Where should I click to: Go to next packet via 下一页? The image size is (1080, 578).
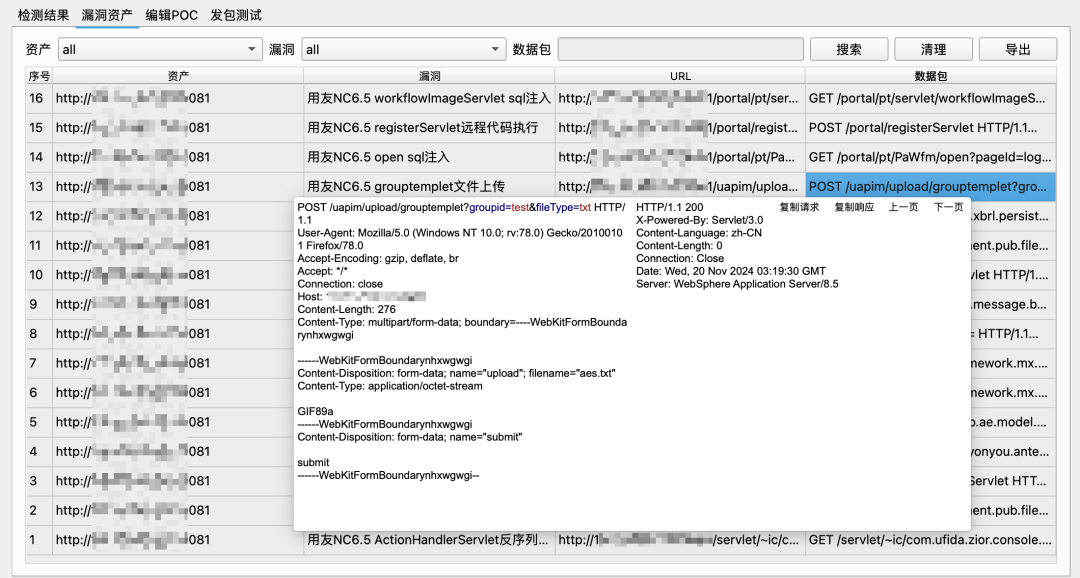click(948, 207)
